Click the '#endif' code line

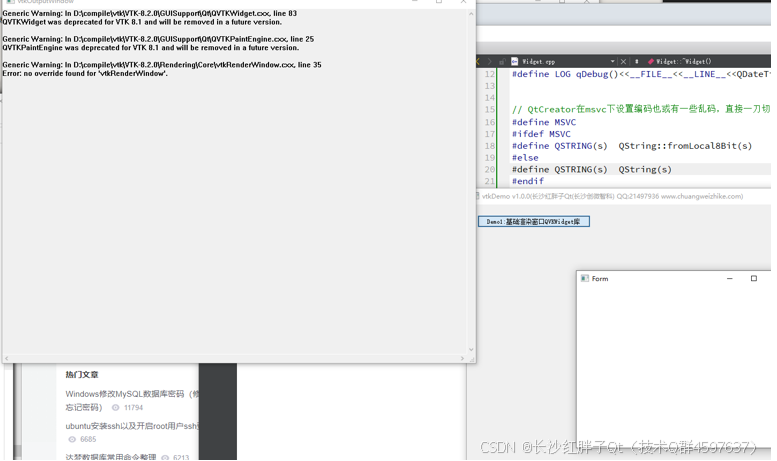[x=527, y=181]
